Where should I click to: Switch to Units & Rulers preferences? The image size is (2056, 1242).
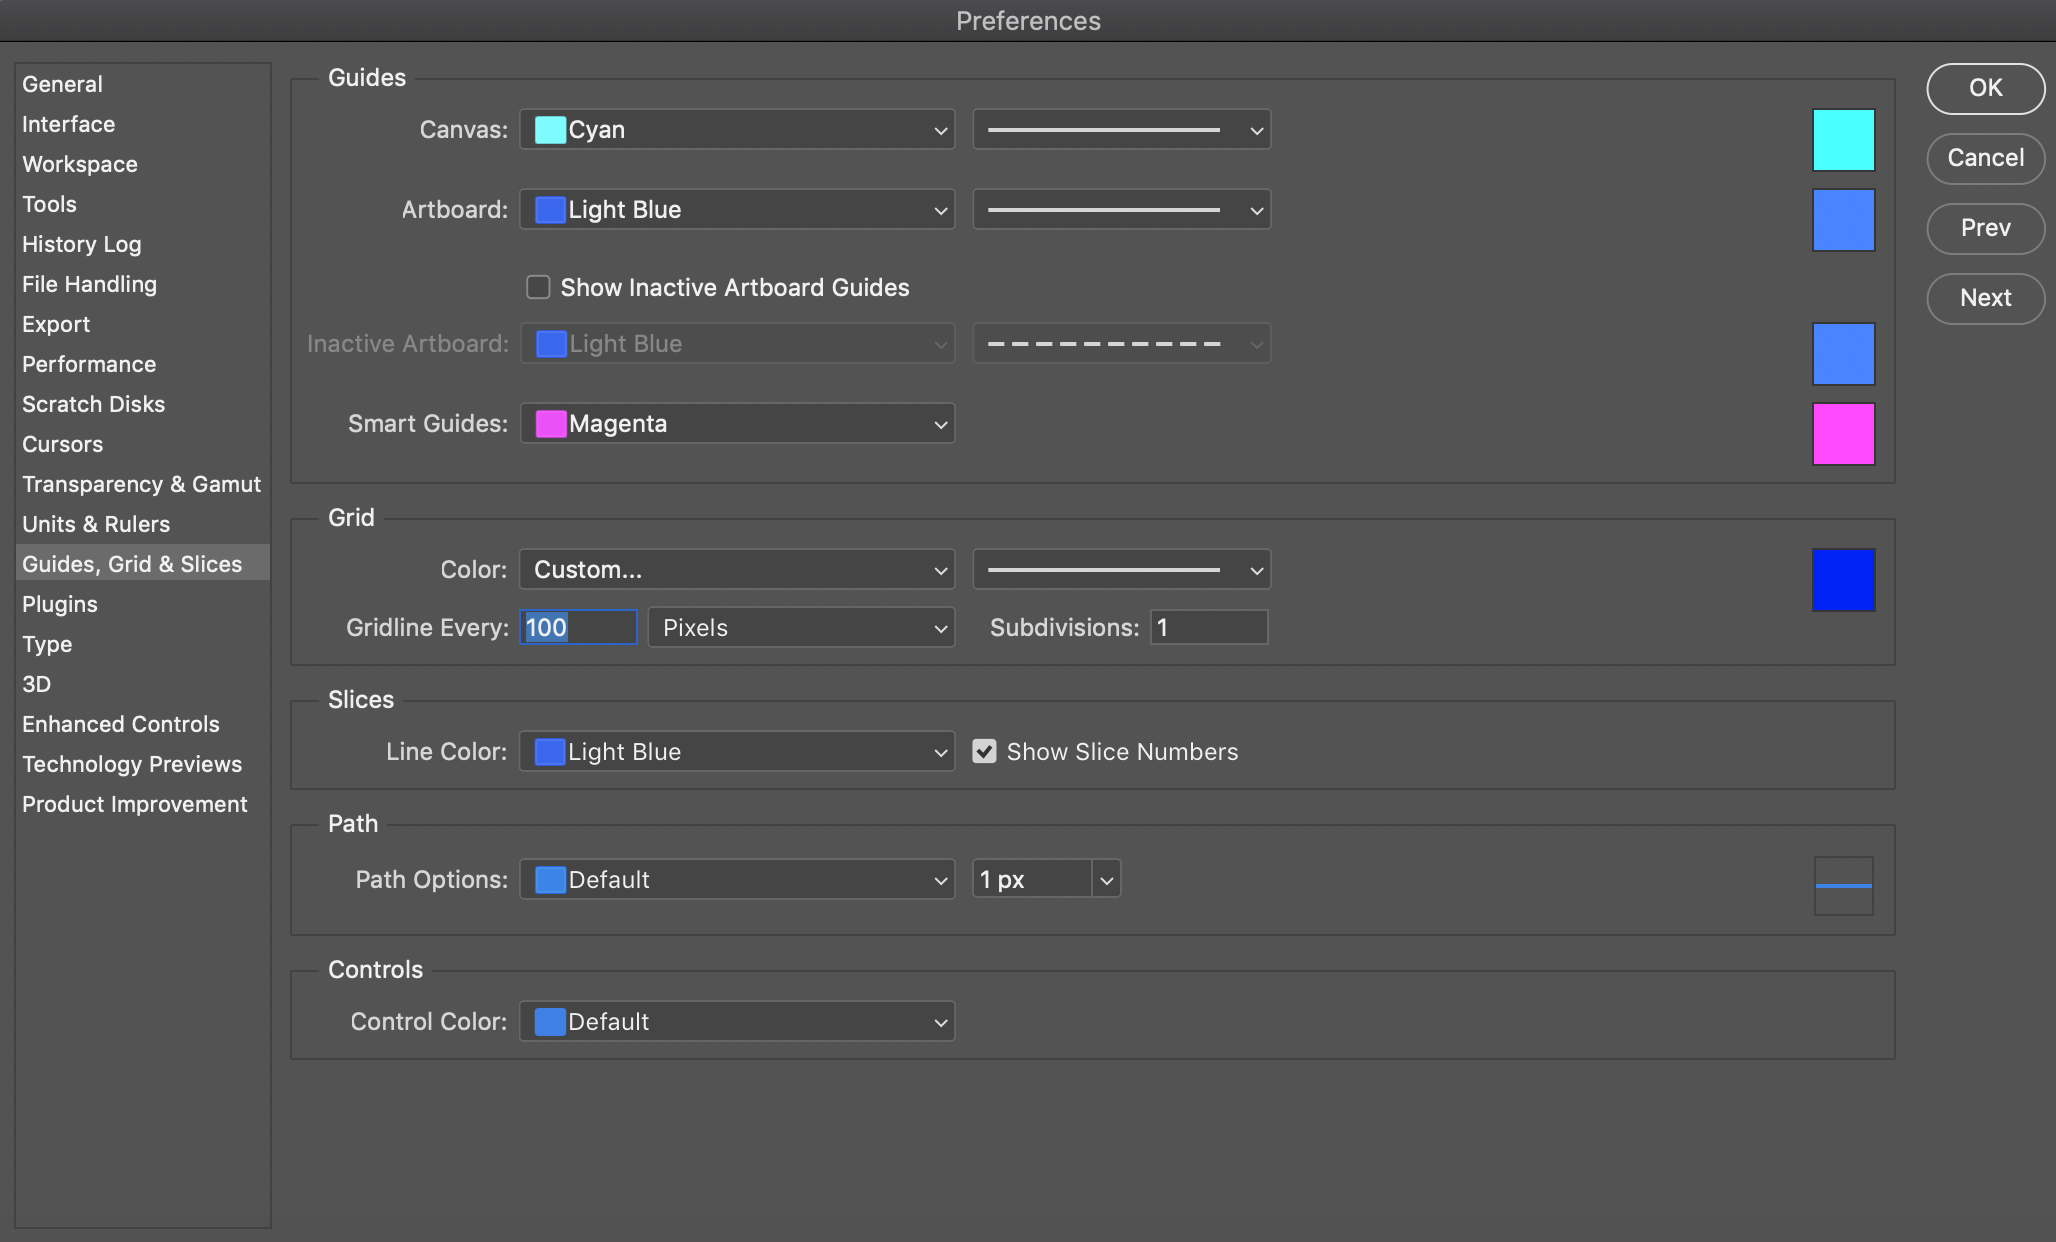(96, 524)
